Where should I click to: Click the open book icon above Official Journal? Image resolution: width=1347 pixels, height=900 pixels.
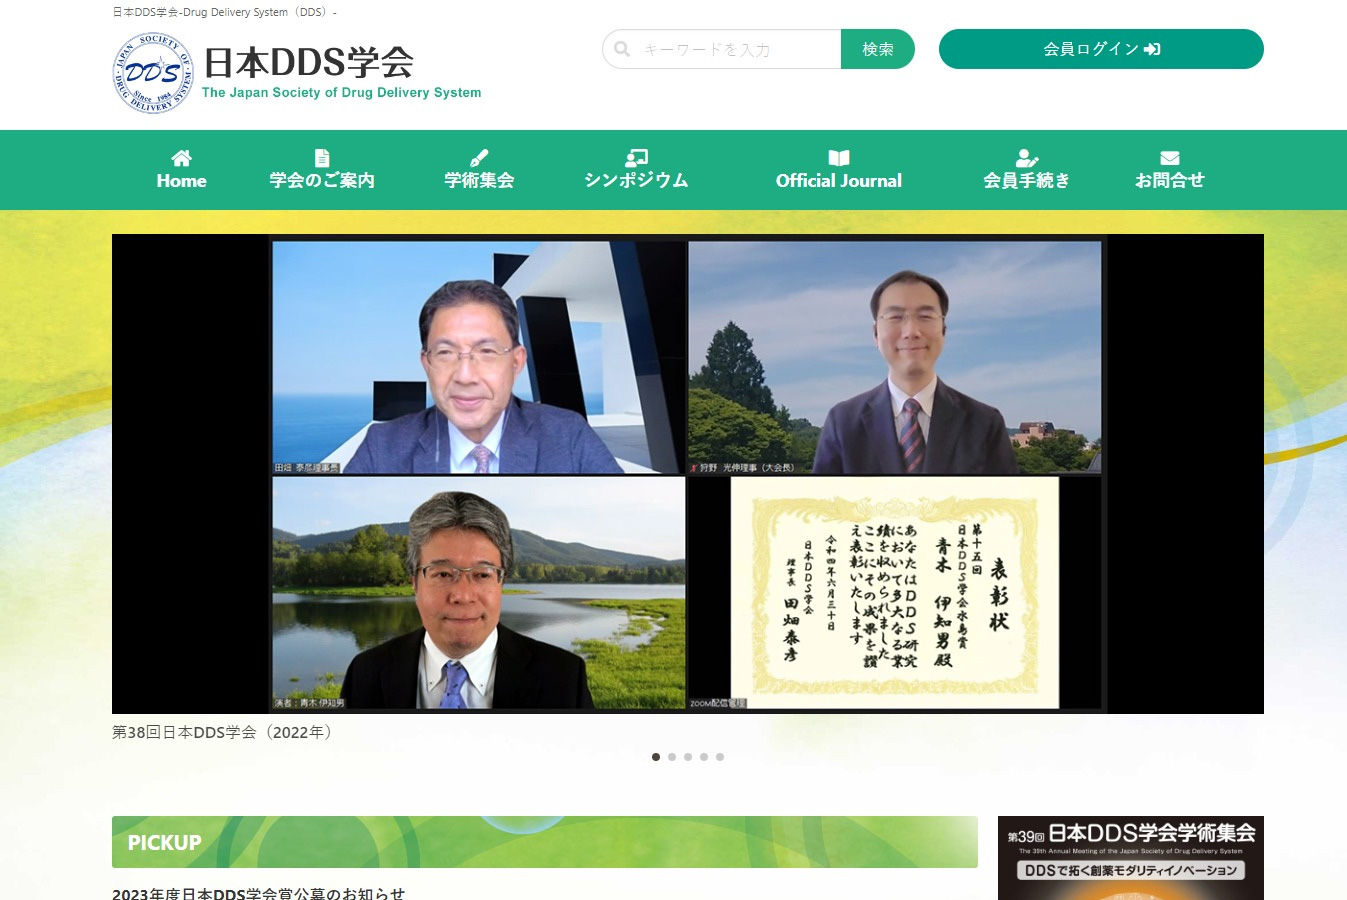coord(839,158)
